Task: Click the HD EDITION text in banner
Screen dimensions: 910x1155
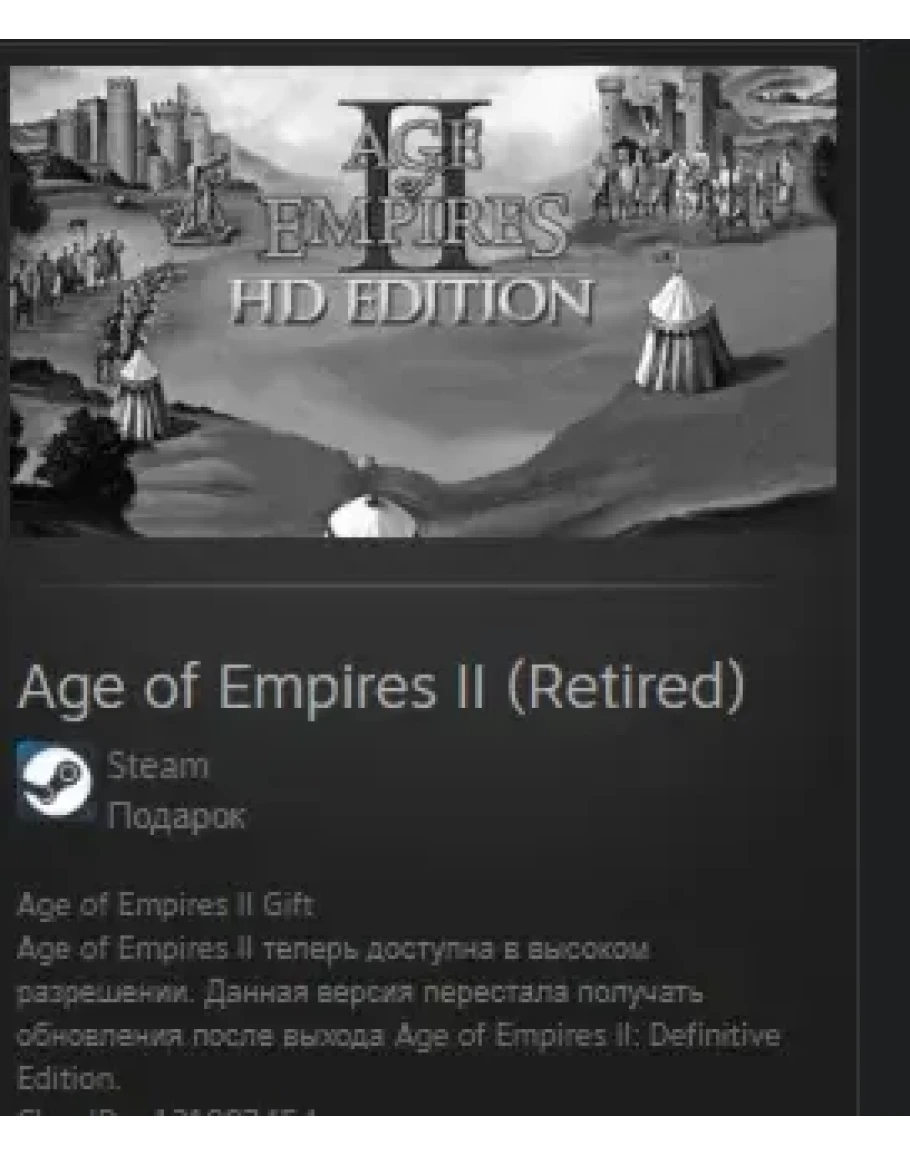Action: tap(411, 302)
